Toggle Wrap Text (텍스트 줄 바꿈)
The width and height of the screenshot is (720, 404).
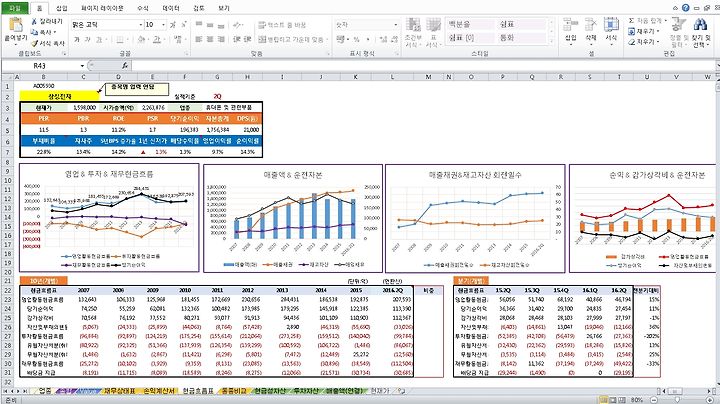point(282,25)
